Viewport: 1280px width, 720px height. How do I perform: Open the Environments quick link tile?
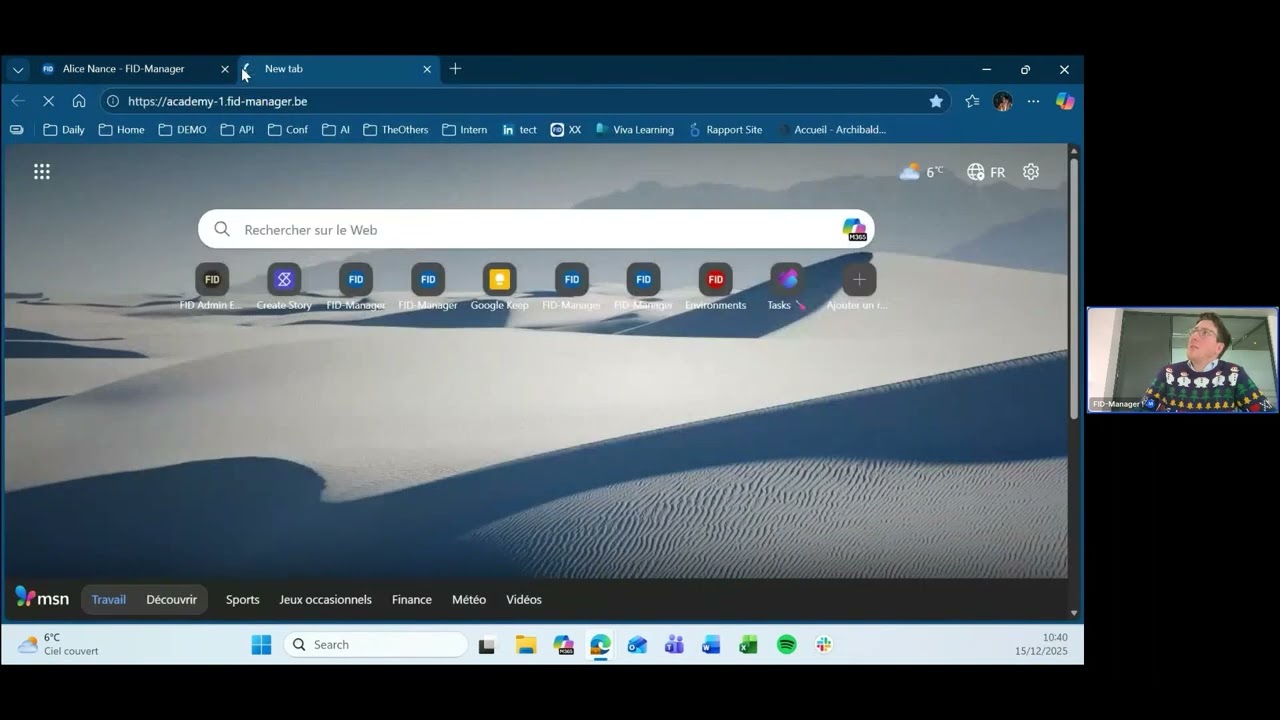715,288
